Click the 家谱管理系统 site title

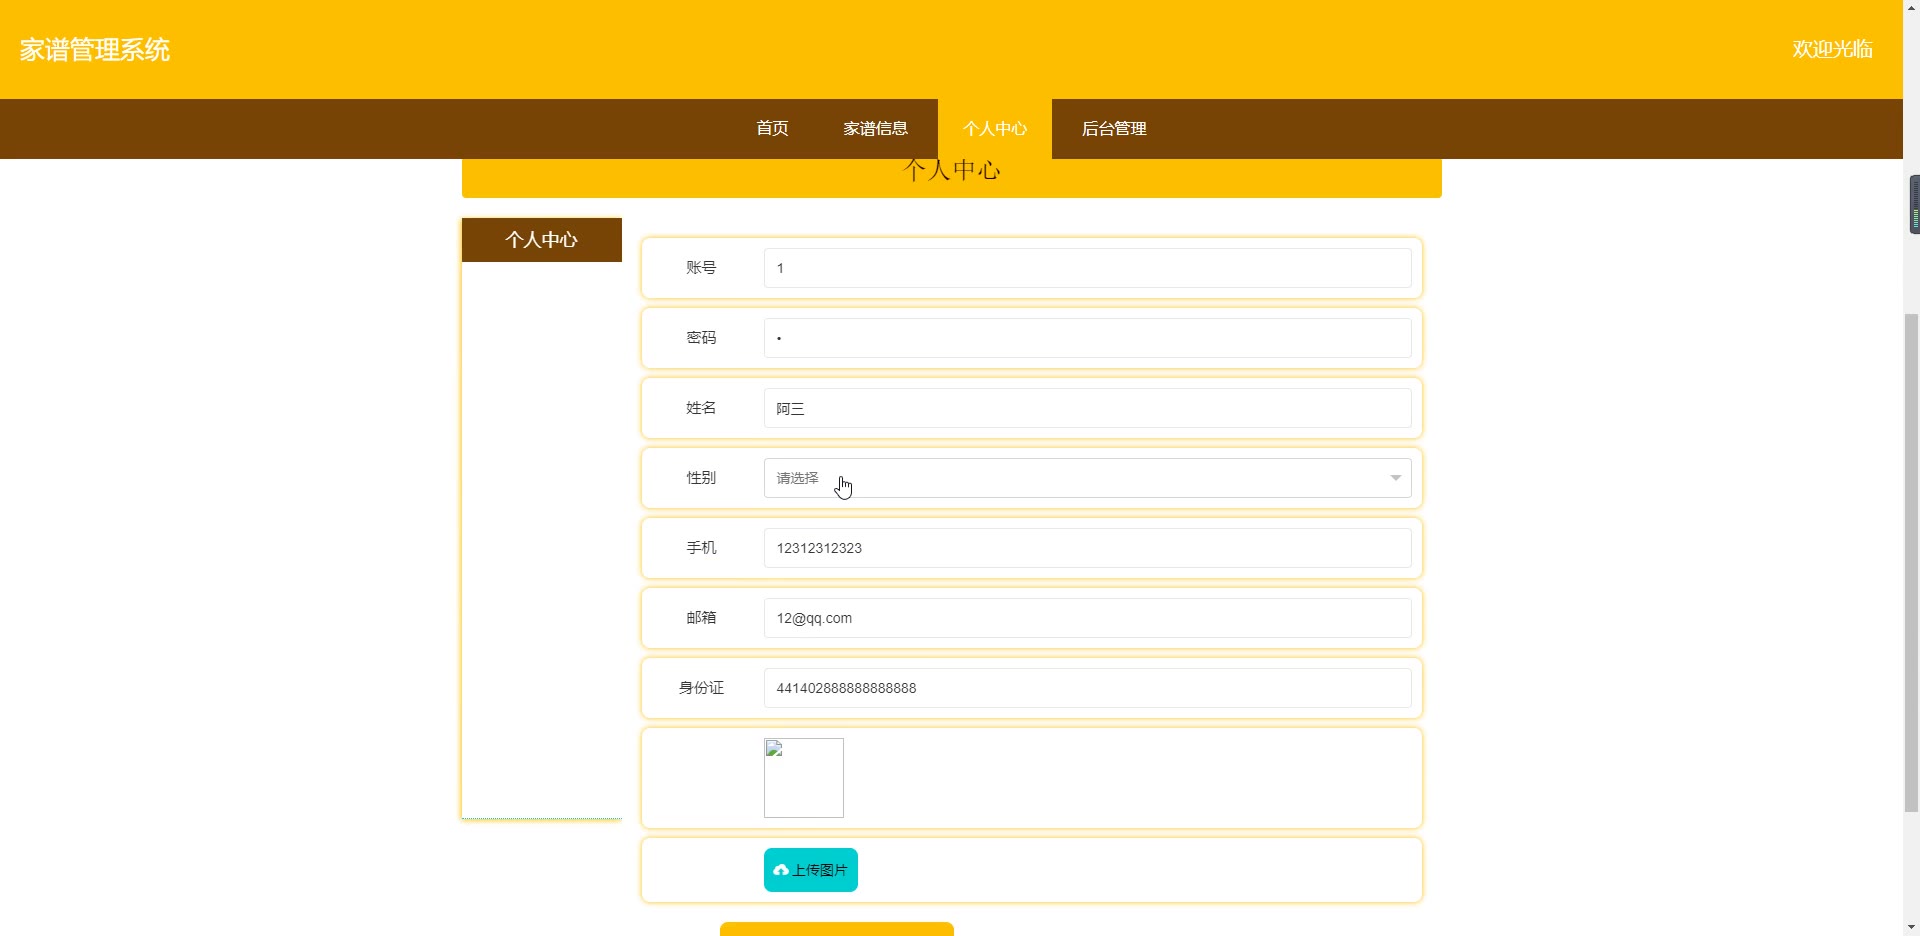95,50
